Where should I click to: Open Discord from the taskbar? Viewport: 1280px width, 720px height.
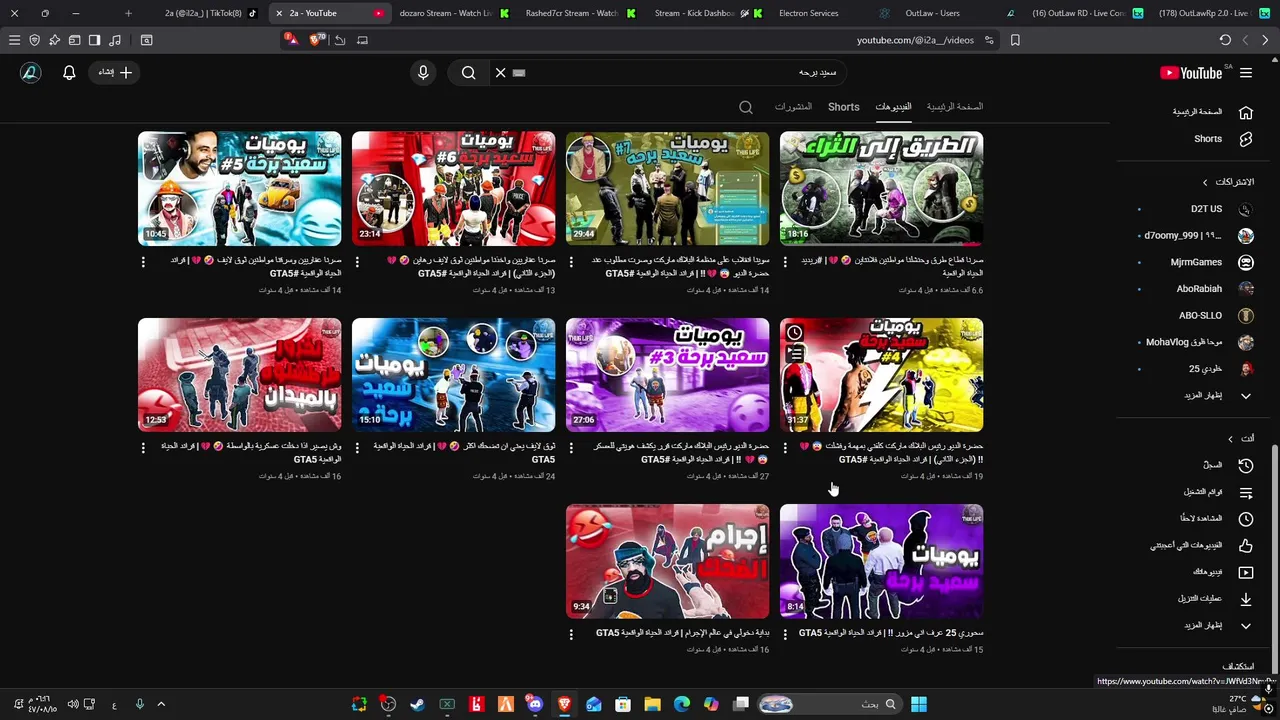pos(535,705)
